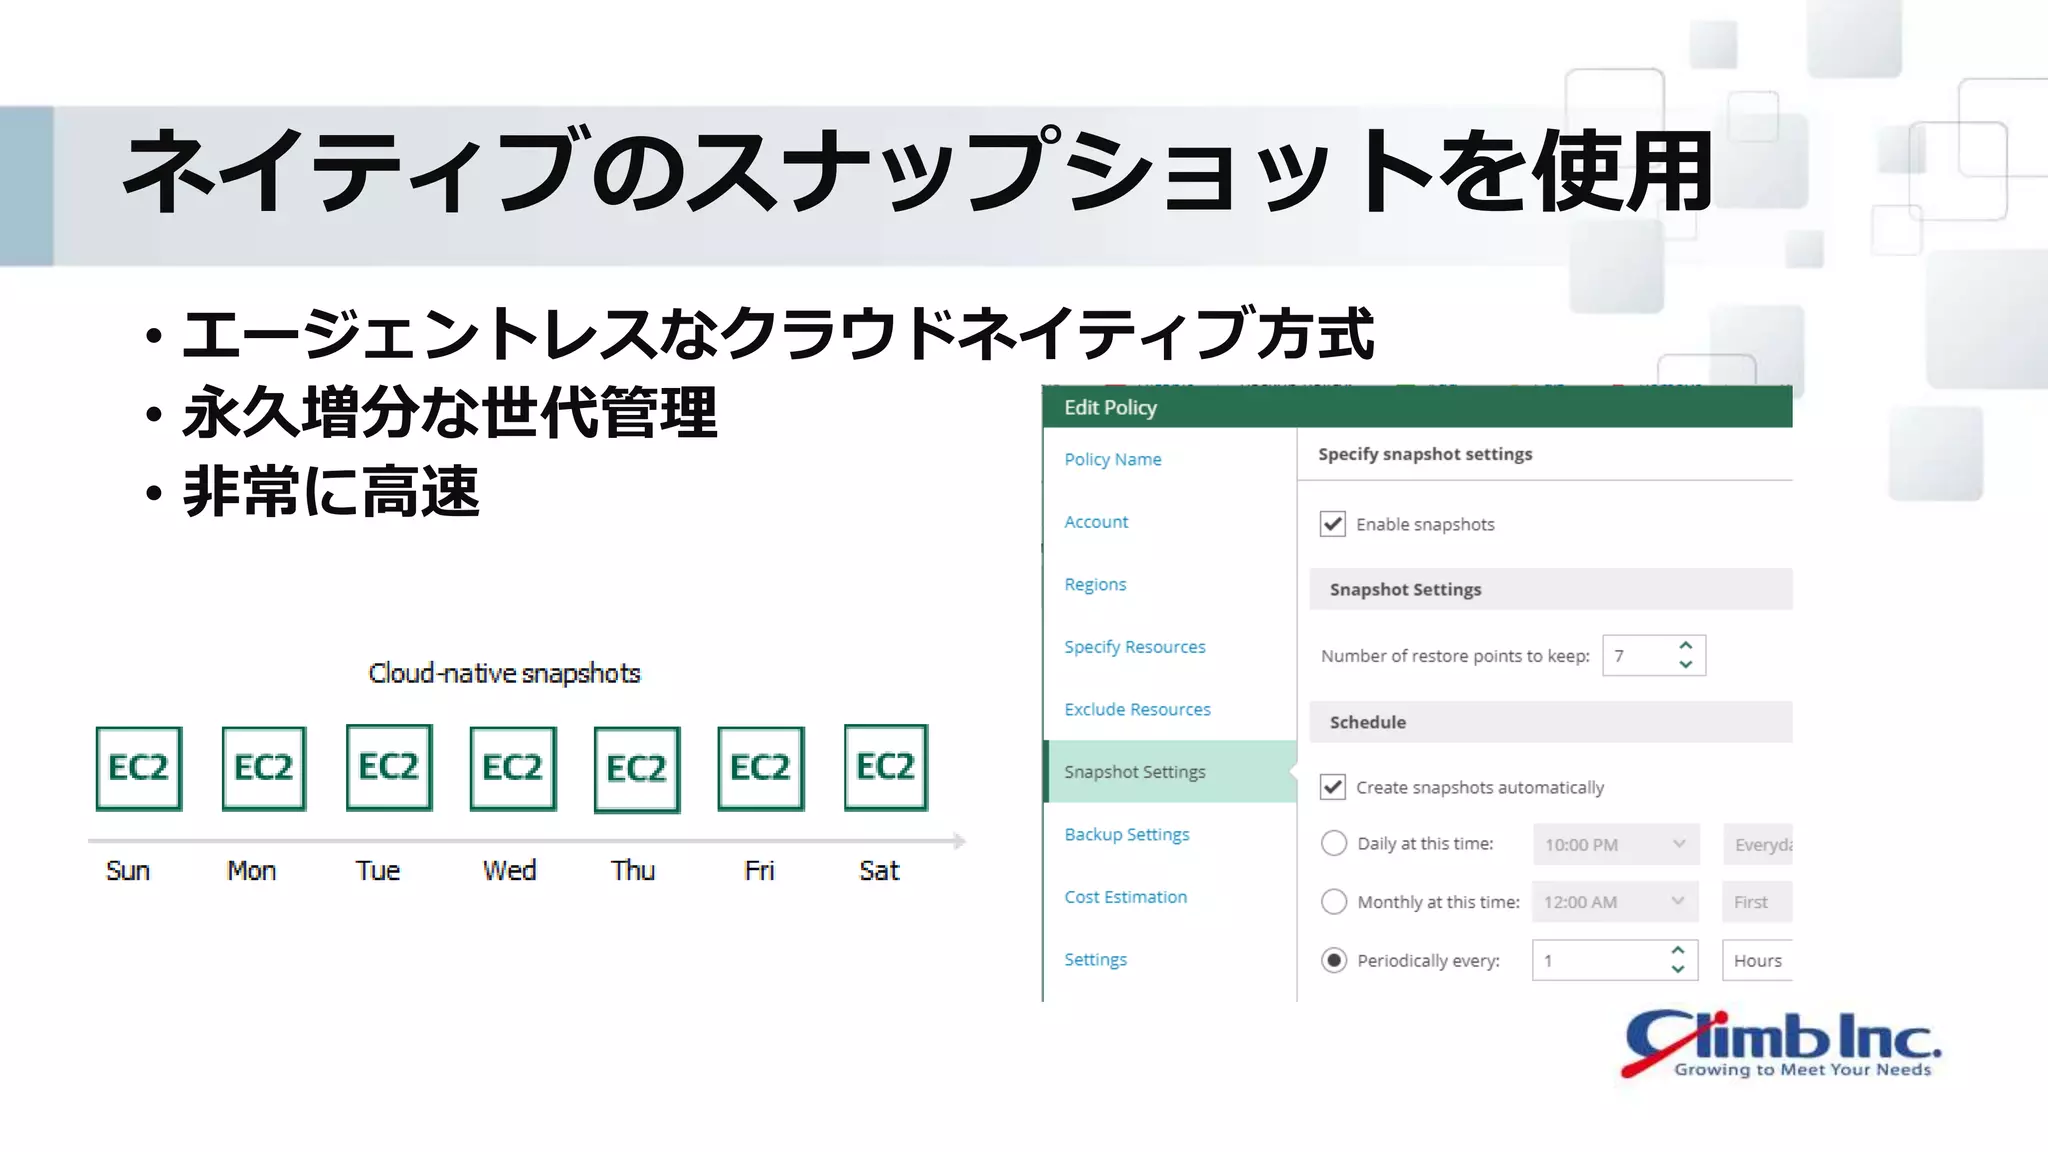
Task: Decrease number of restore points to keep
Action: [1686, 665]
